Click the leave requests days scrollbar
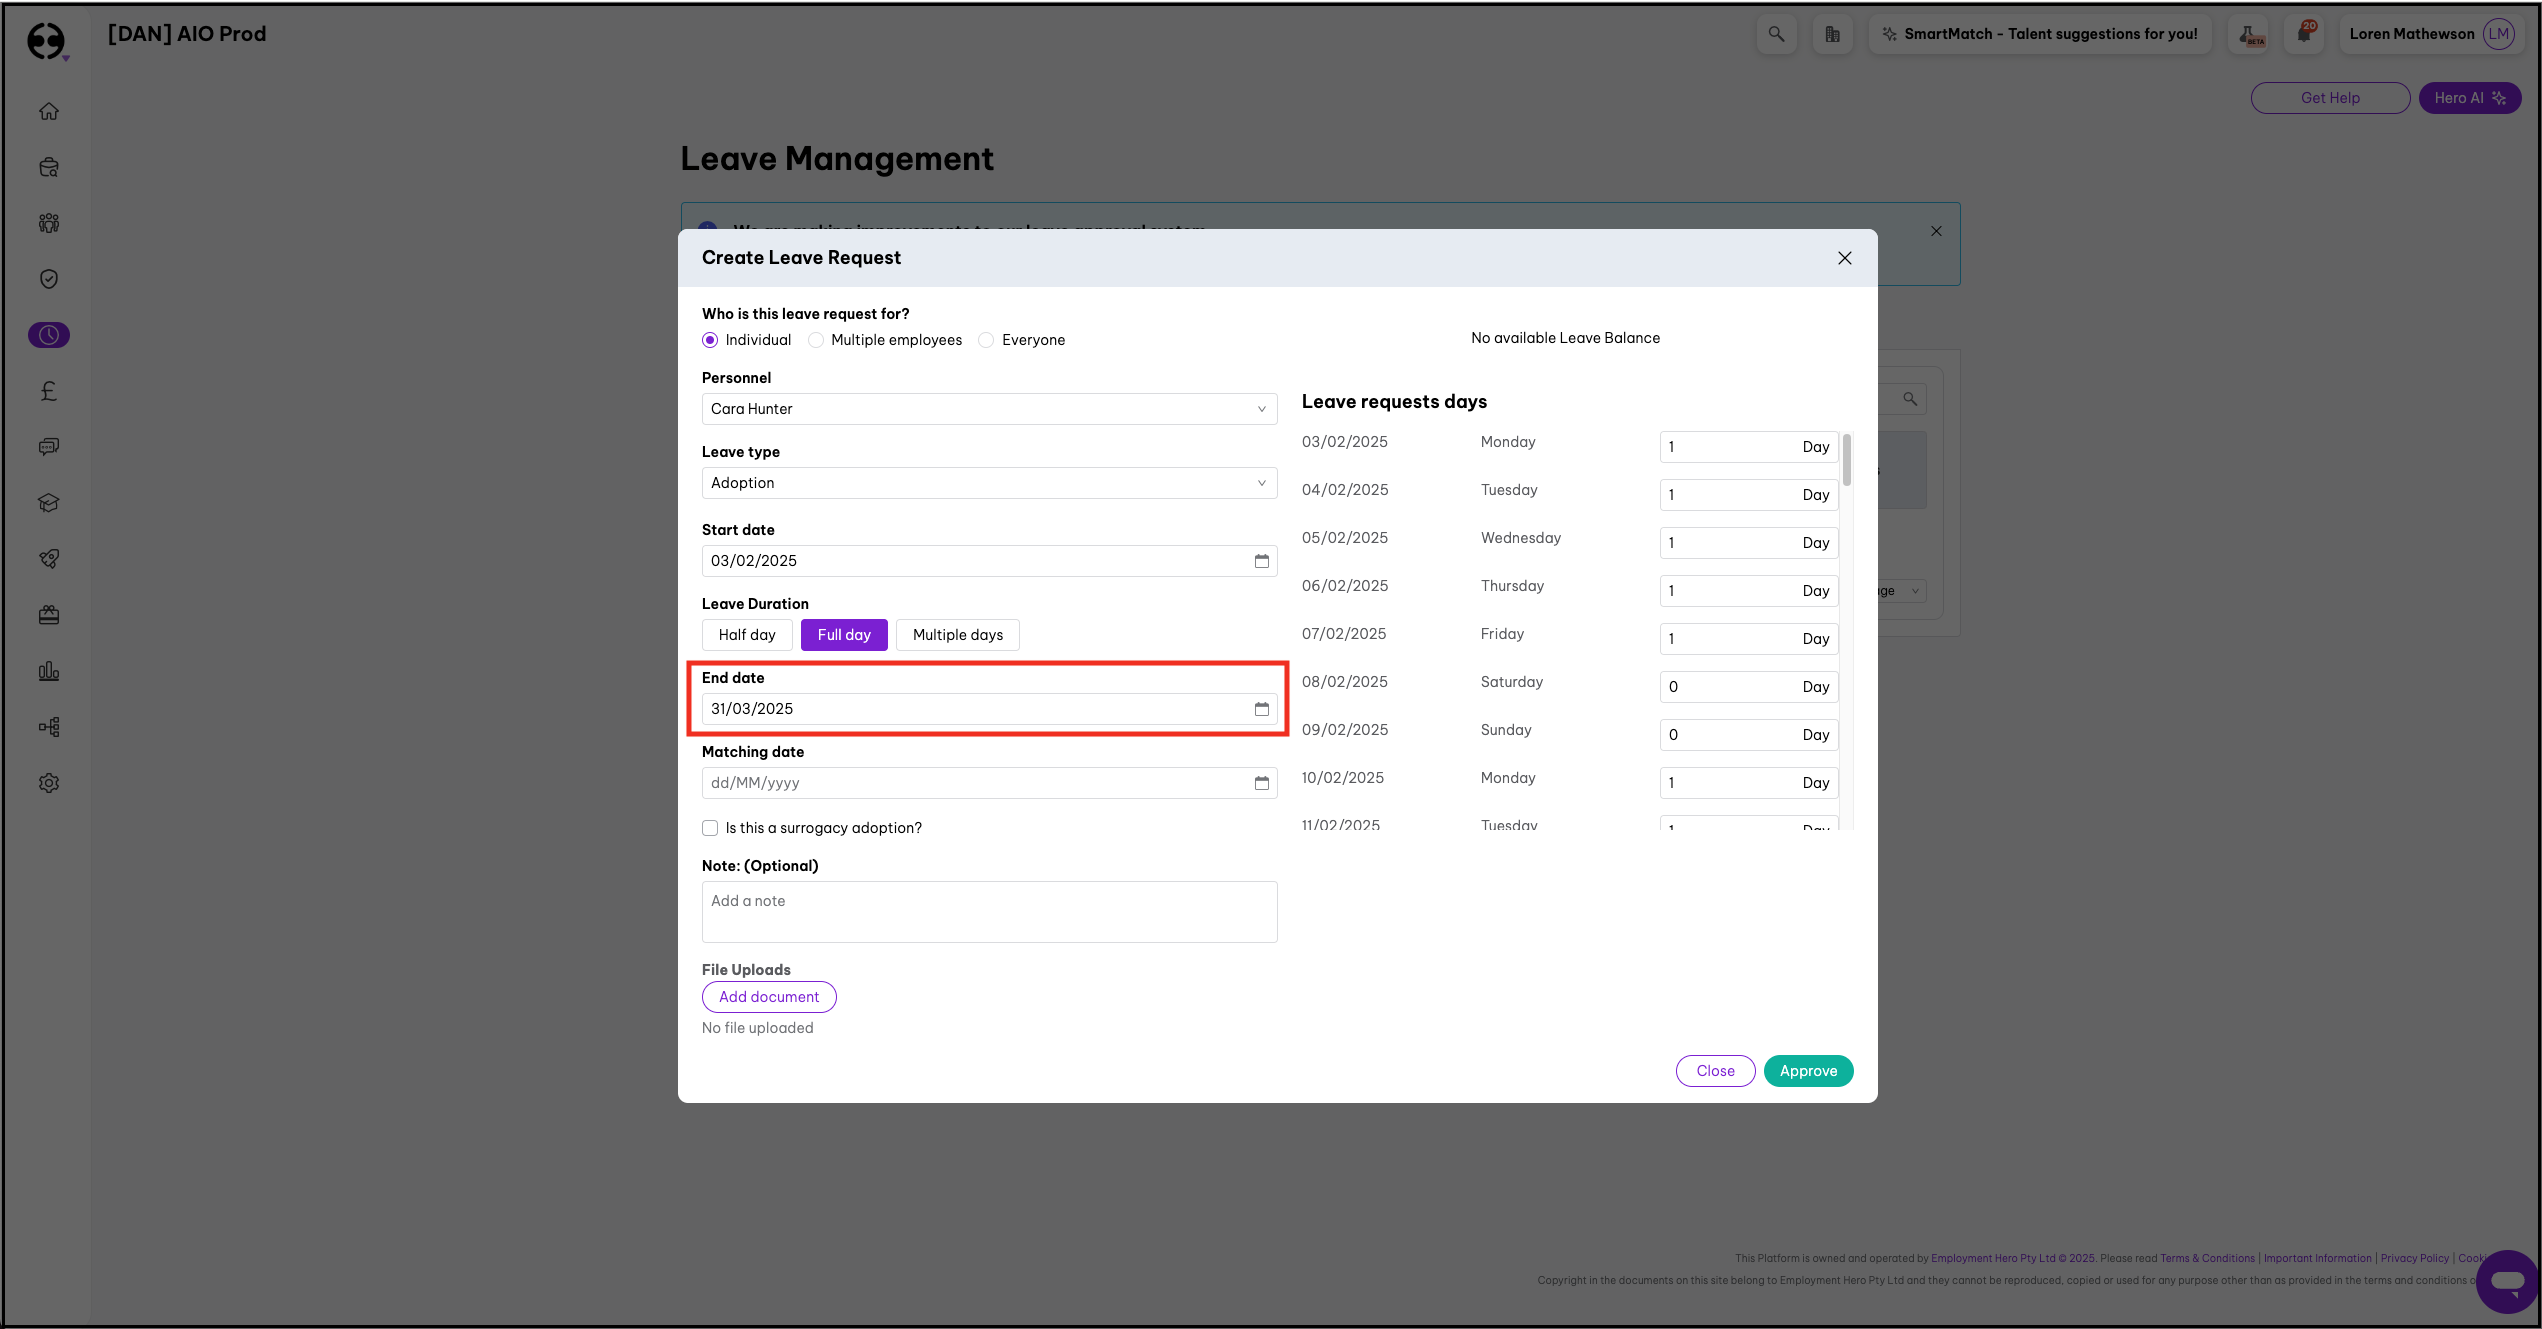2542x1329 pixels. pyautogui.click(x=1846, y=460)
